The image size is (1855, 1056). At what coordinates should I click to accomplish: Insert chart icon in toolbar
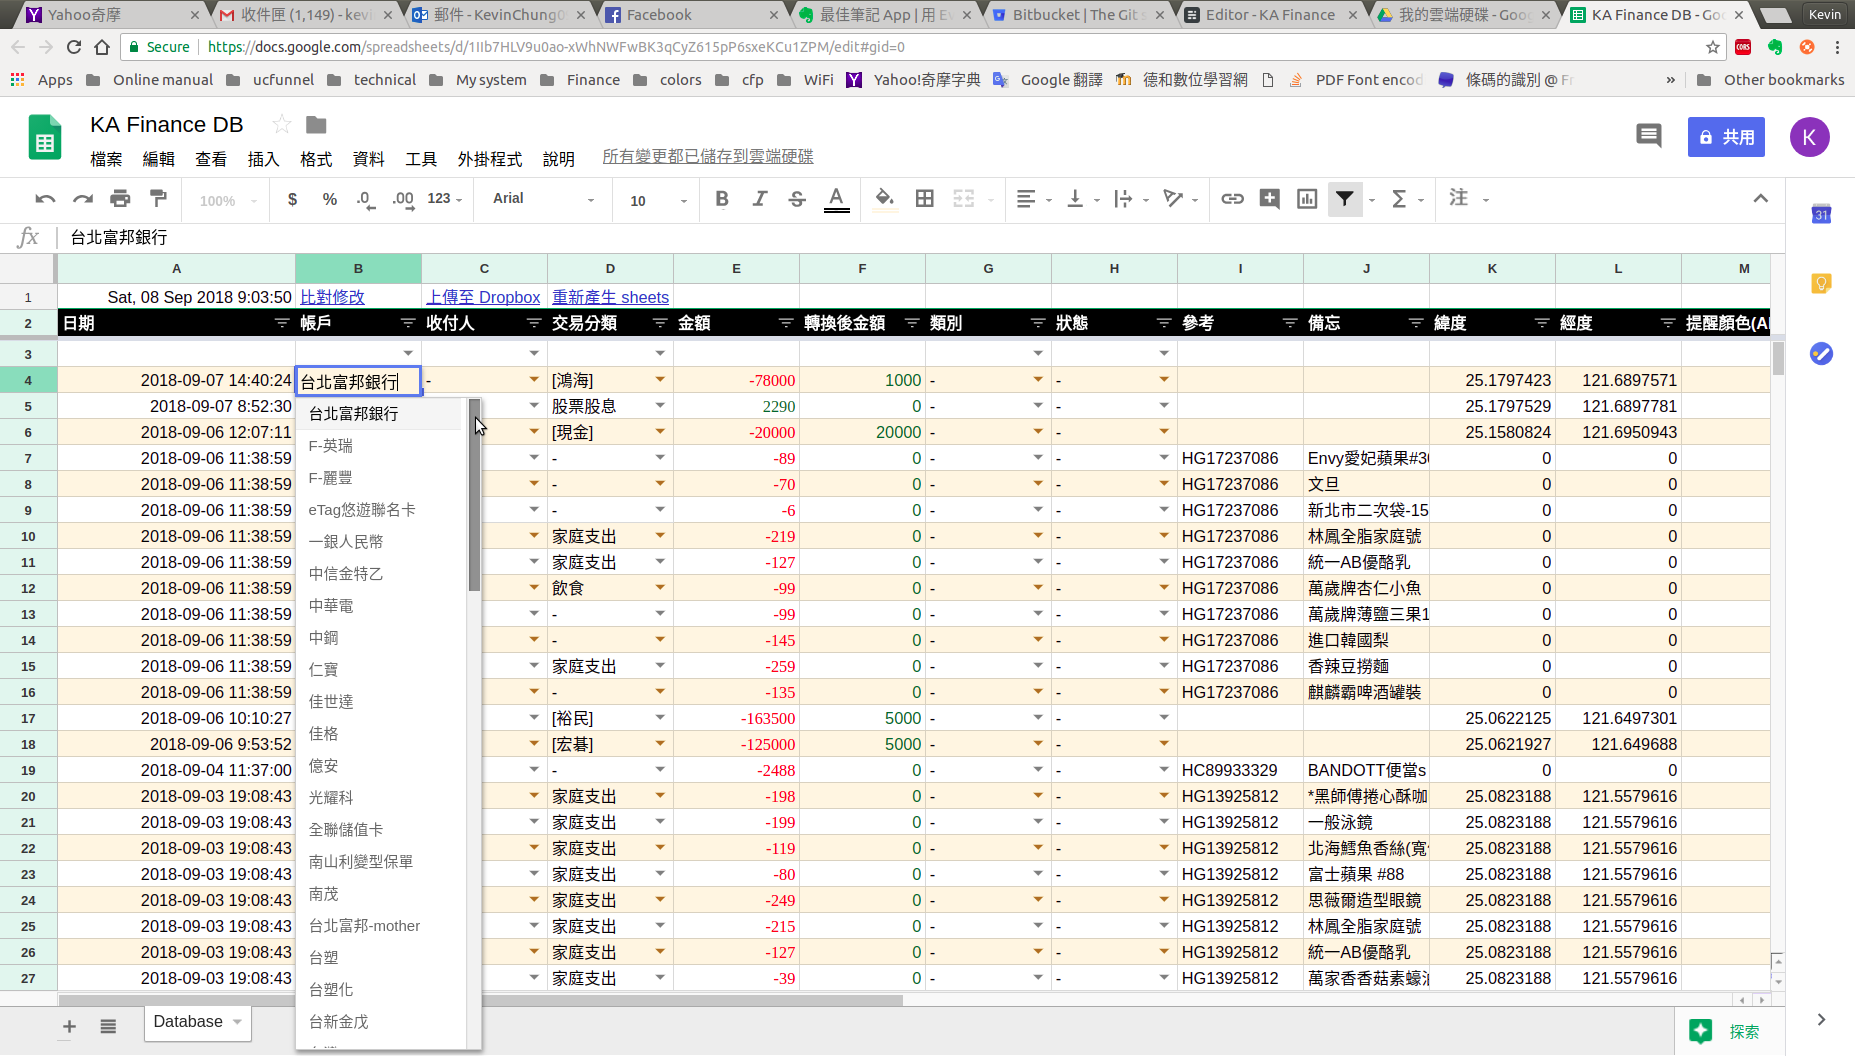pos(1307,199)
